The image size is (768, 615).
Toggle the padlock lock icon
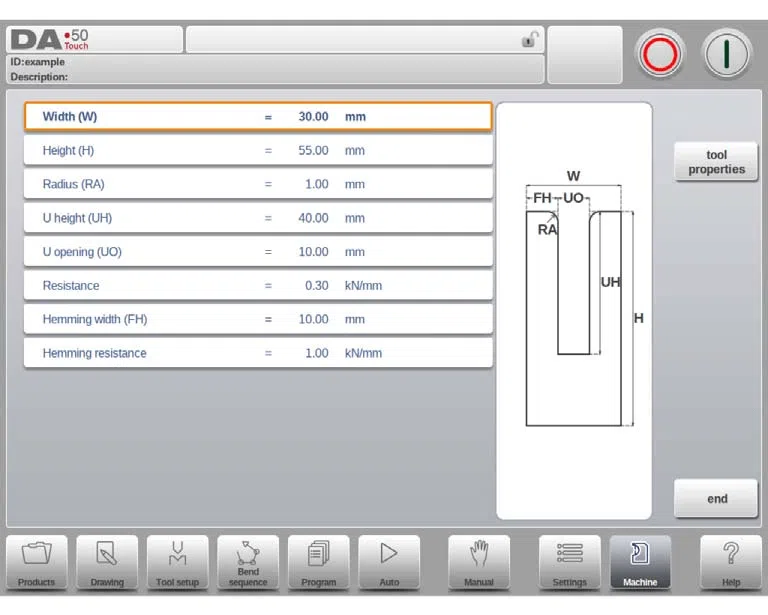tap(530, 39)
